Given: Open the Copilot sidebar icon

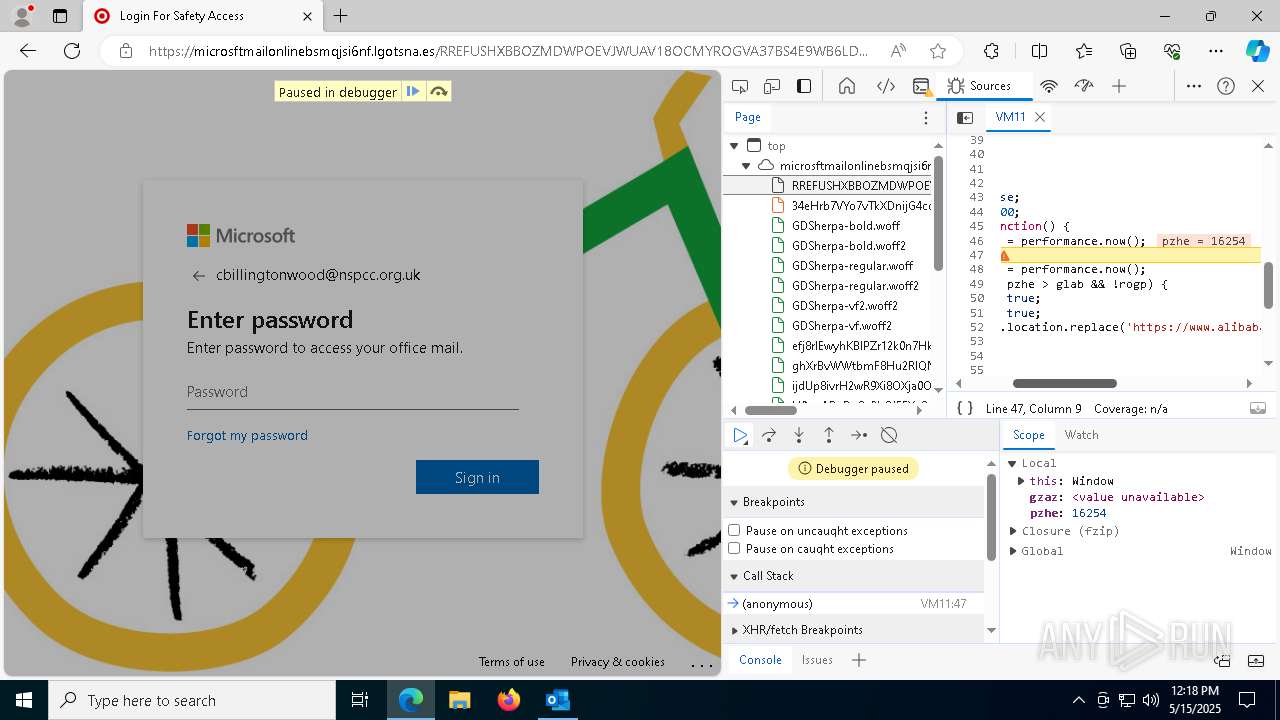Looking at the screenshot, I should coord(1257,51).
